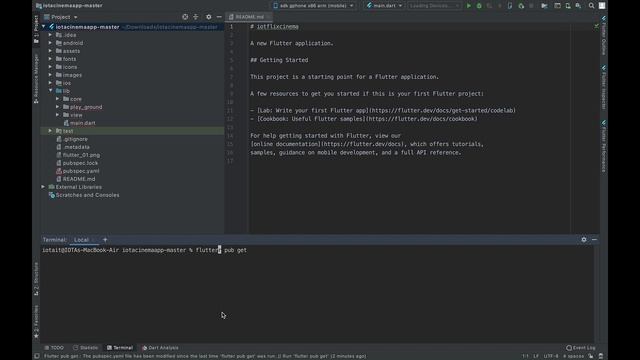Expand the android folder
Image resolution: width=640 pixels, height=360 pixels.
point(51,43)
